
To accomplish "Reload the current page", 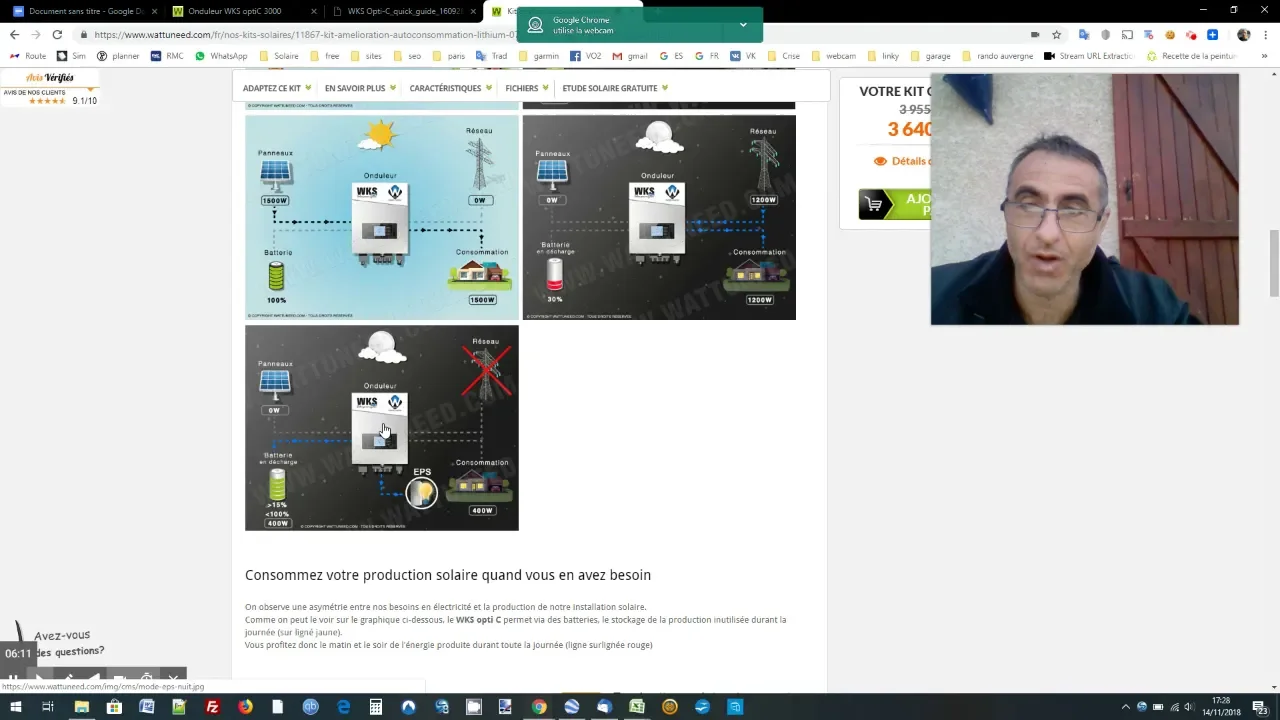I will pos(58,34).
